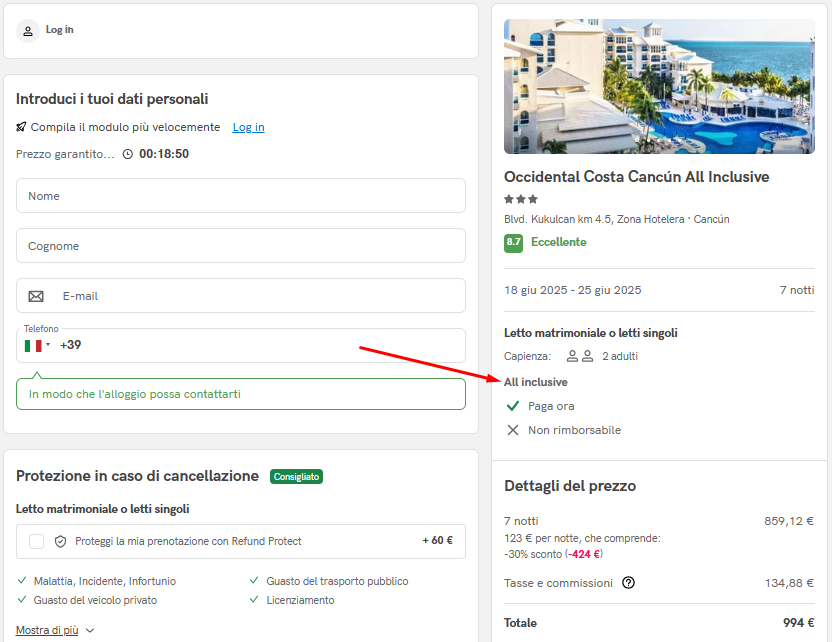The width and height of the screenshot is (832, 642).
Task: Click the -424 € discount amount
Action: 584,554
